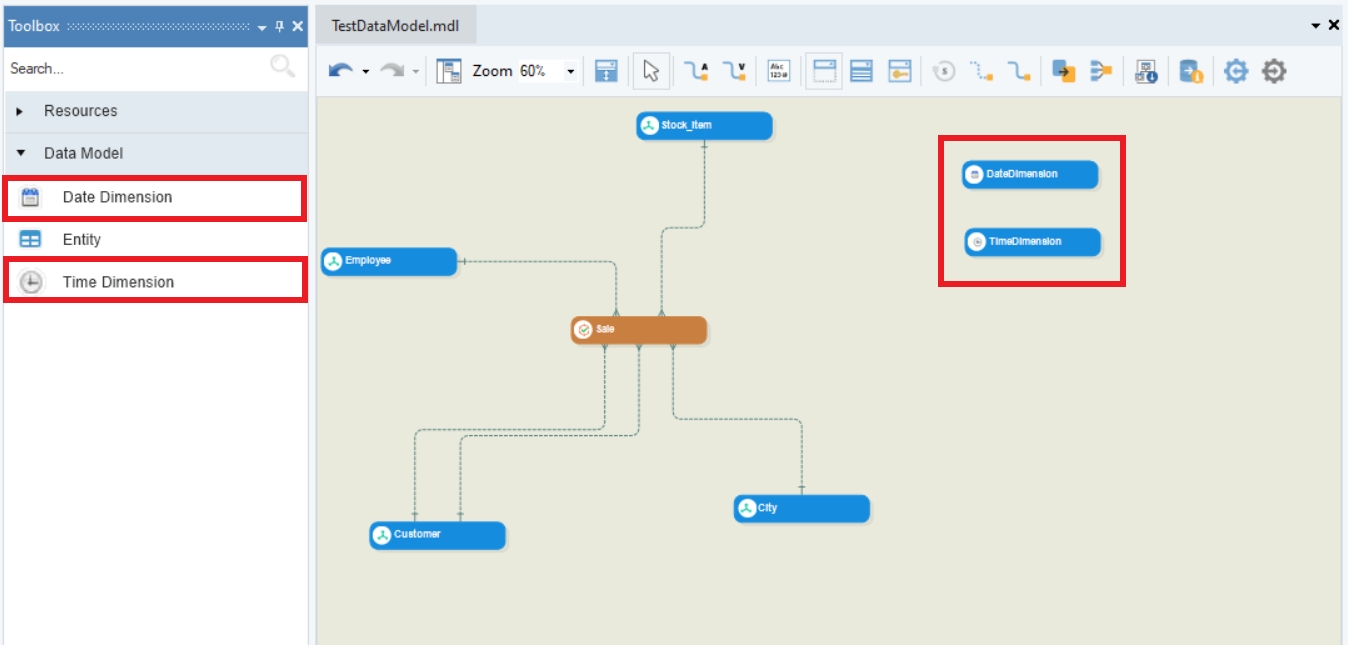The width and height of the screenshot is (1348, 645).
Task: Pick the Entity item in toolbox
Action: pyautogui.click(x=81, y=240)
